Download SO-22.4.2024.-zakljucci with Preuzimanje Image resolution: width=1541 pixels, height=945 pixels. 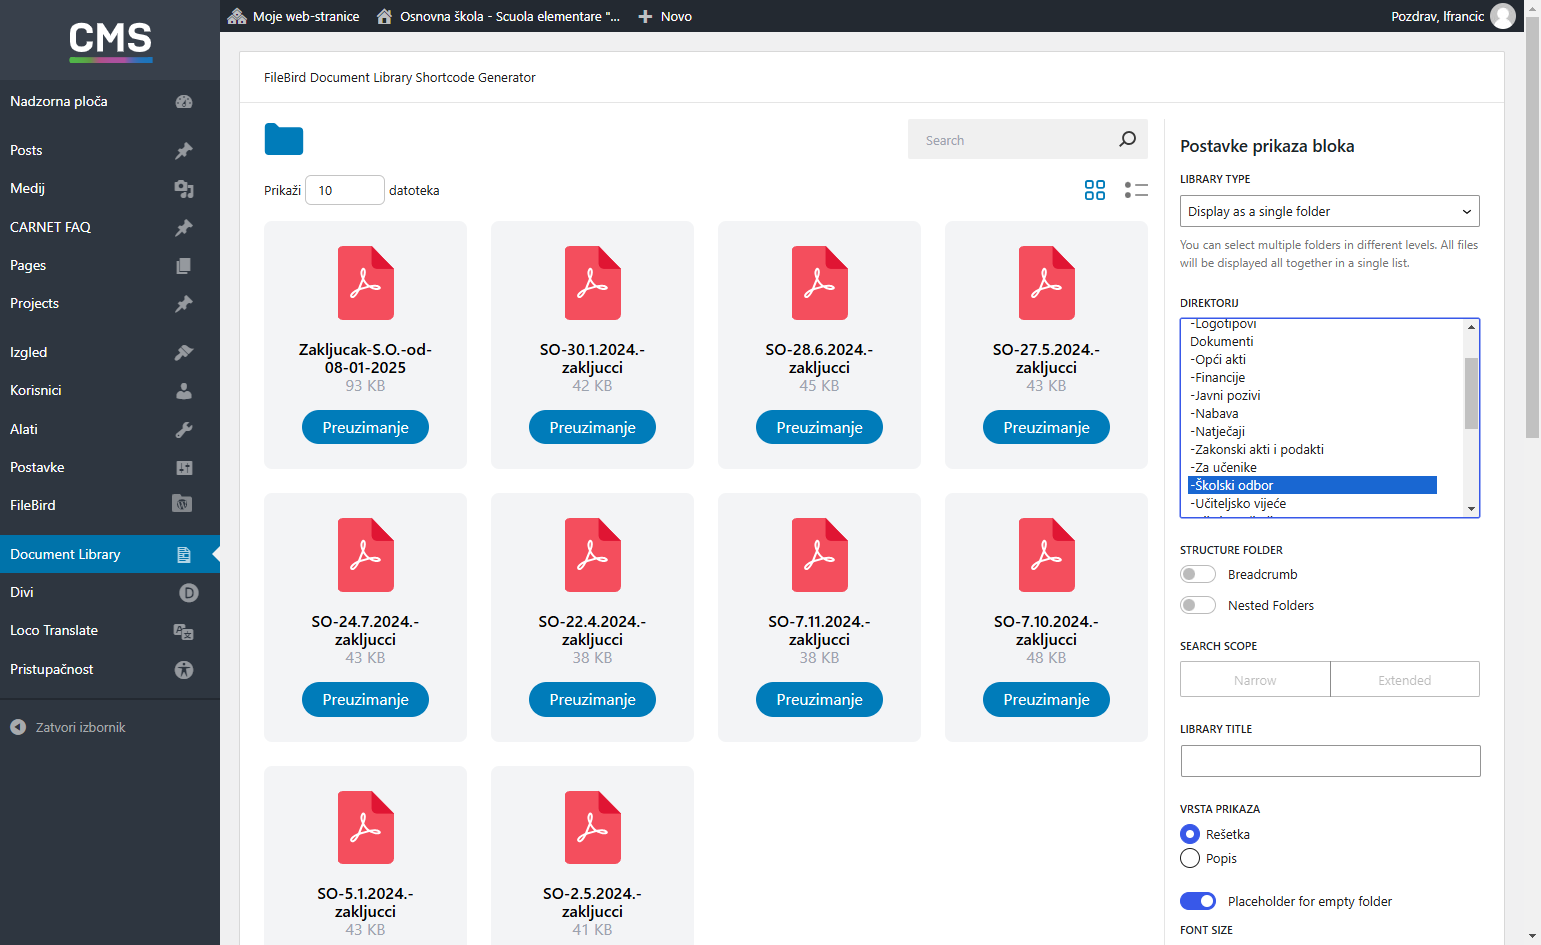pyautogui.click(x=593, y=700)
